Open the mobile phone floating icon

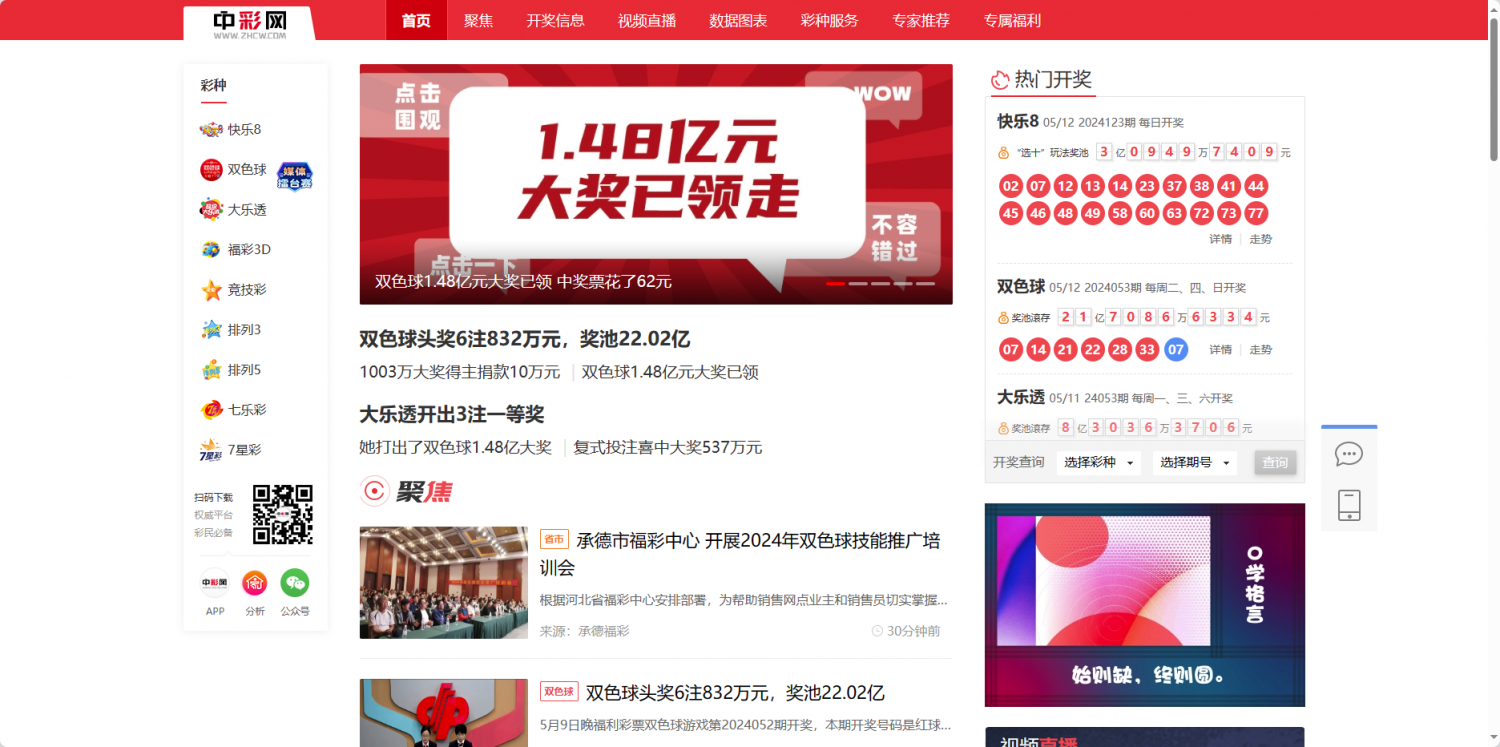pyautogui.click(x=1349, y=505)
